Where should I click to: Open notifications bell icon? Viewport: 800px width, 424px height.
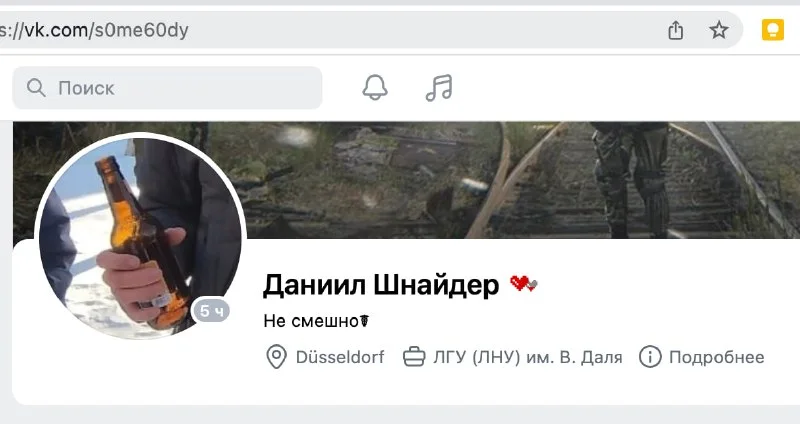(375, 87)
